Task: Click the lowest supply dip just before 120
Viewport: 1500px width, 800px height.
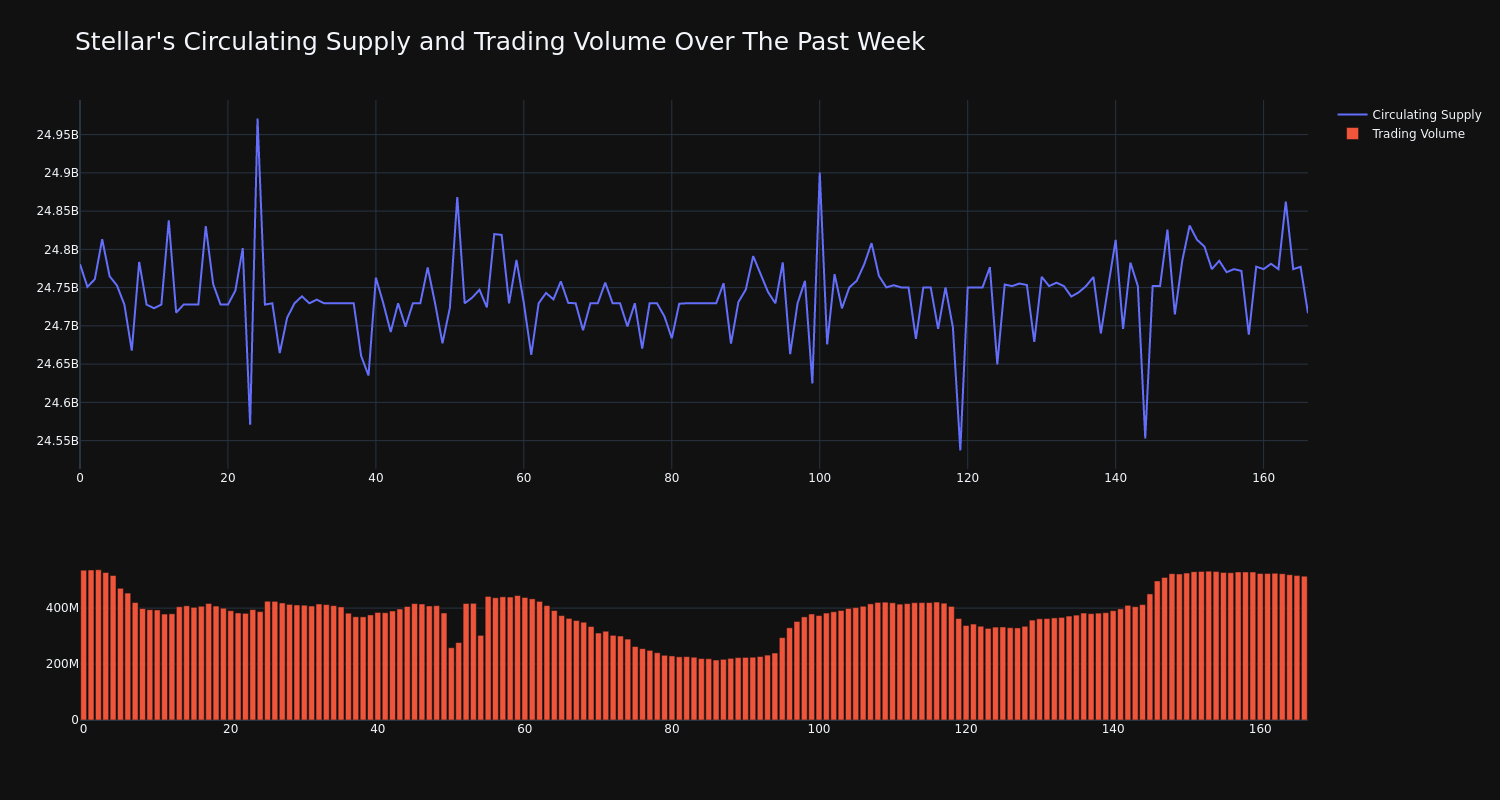Action: click(960, 449)
